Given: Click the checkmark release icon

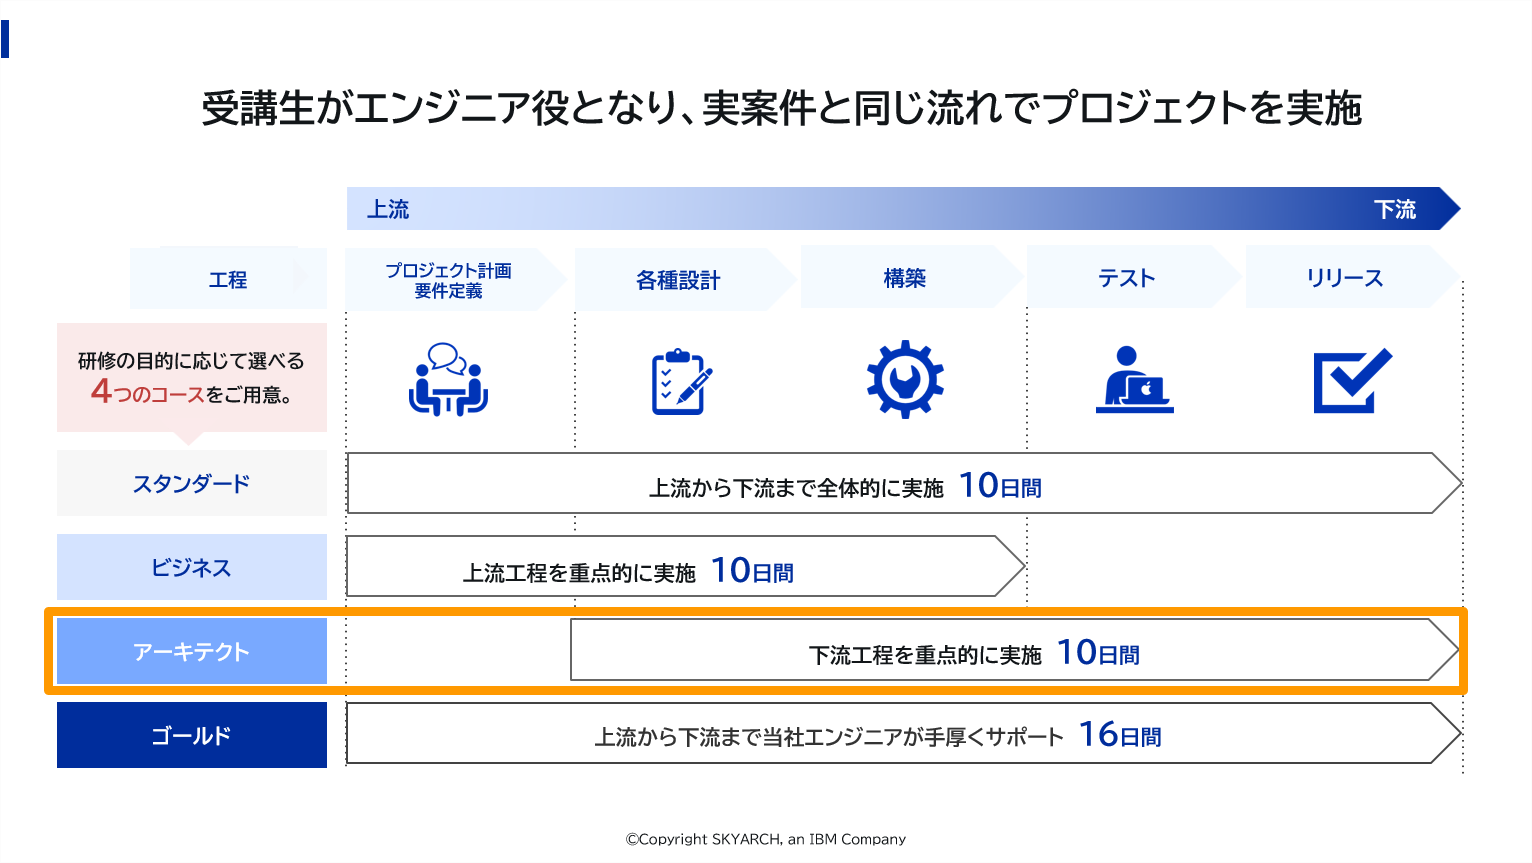Looking at the screenshot, I should (1351, 380).
